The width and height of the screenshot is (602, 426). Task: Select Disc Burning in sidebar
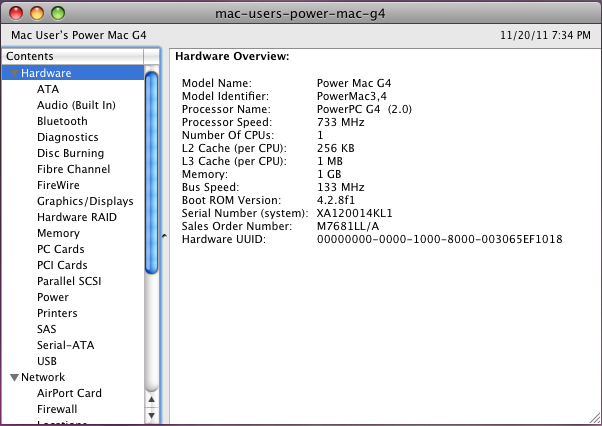point(71,153)
